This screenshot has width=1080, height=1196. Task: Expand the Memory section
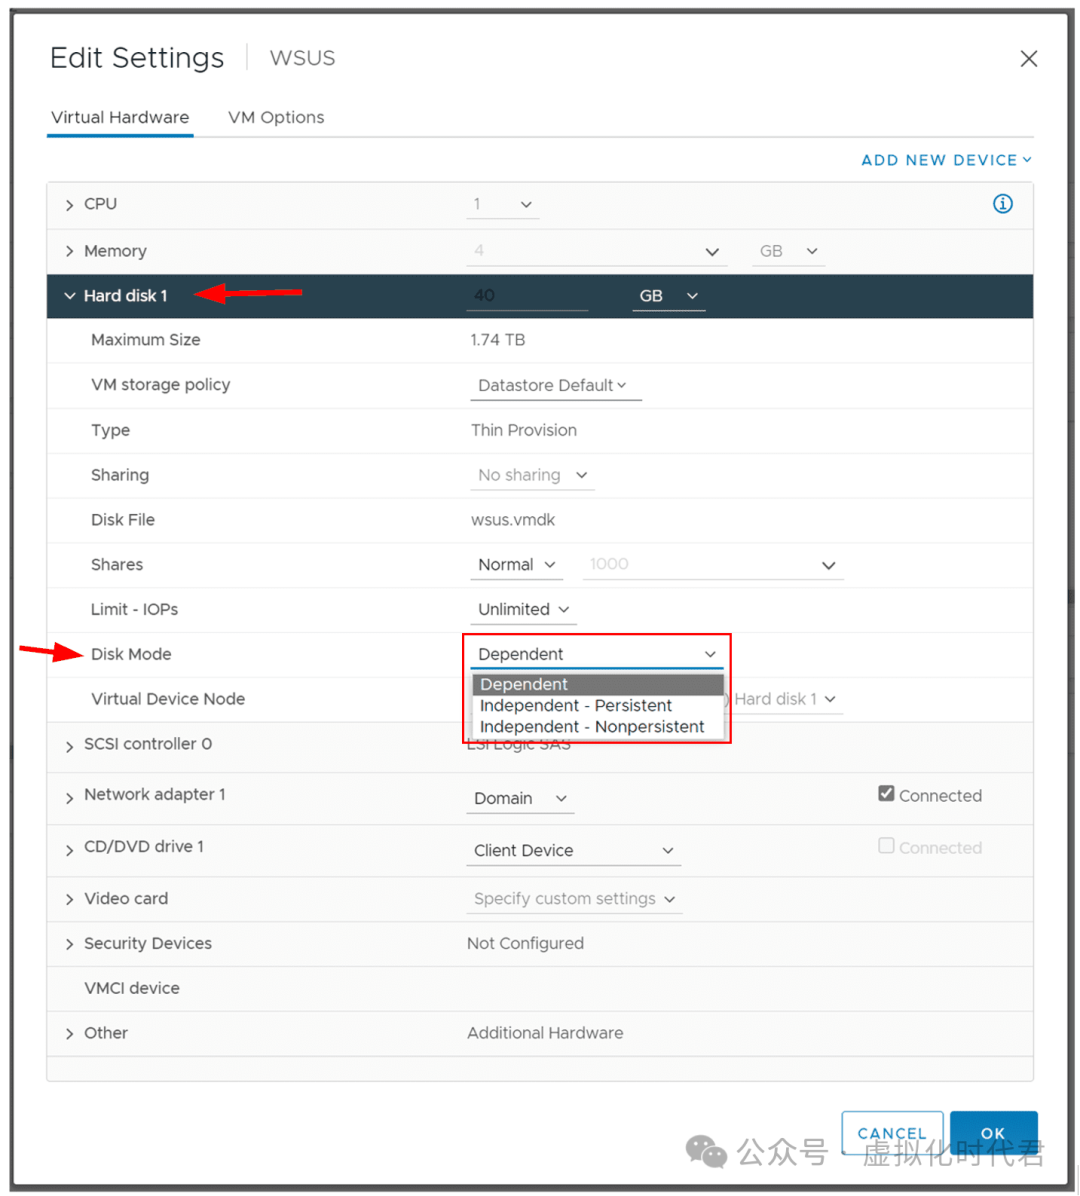click(69, 252)
